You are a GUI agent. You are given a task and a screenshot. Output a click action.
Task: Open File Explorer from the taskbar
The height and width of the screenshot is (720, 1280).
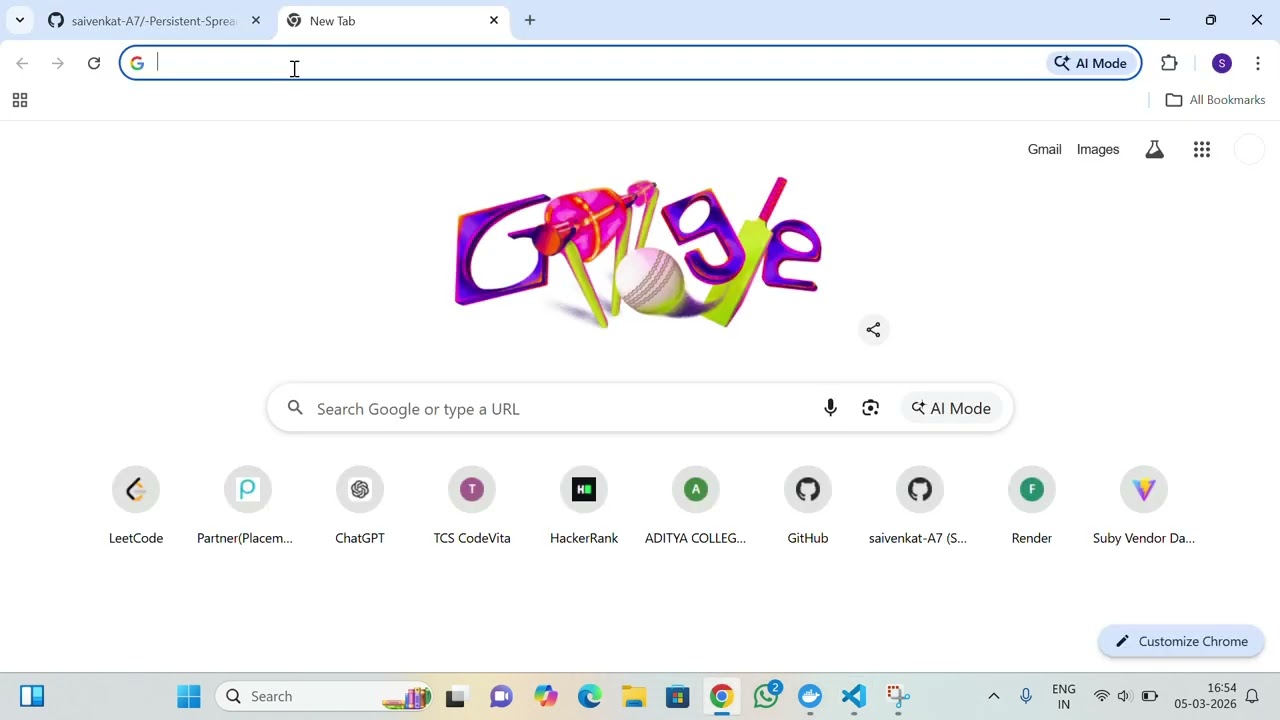(x=633, y=696)
